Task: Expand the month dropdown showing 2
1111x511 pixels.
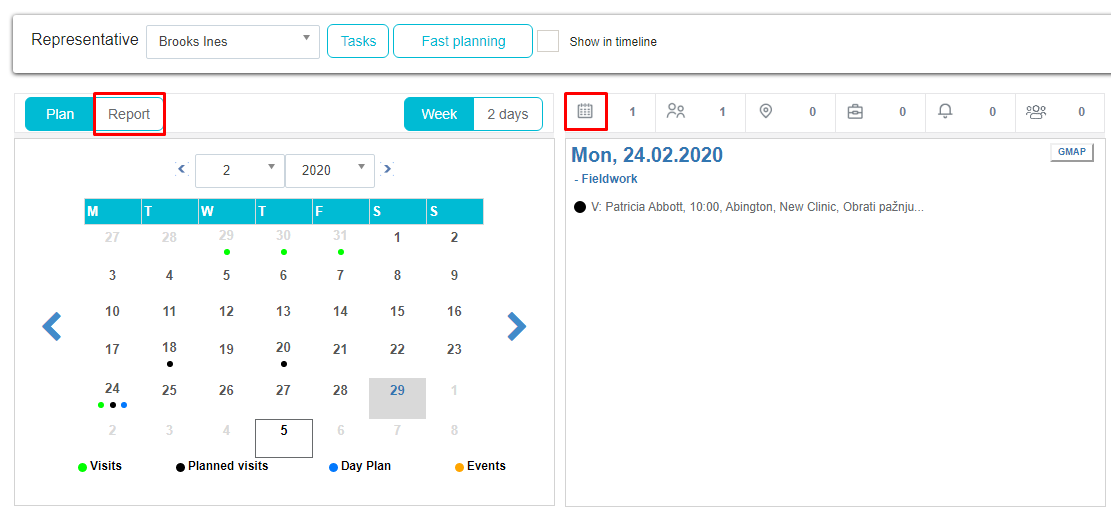Action: point(239,171)
